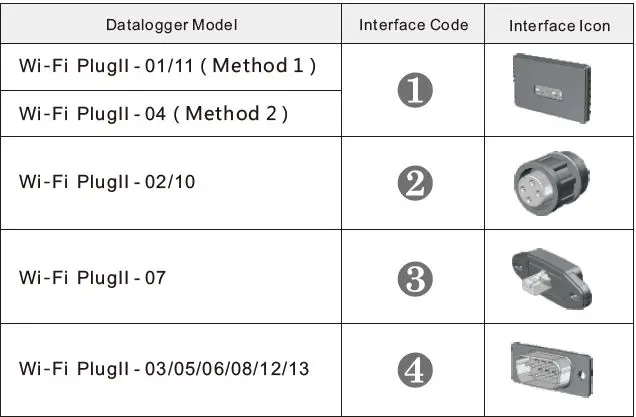The image size is (636, 417).
Task: Click the "Datalogger Model" column header
Action: click(172, 24)
